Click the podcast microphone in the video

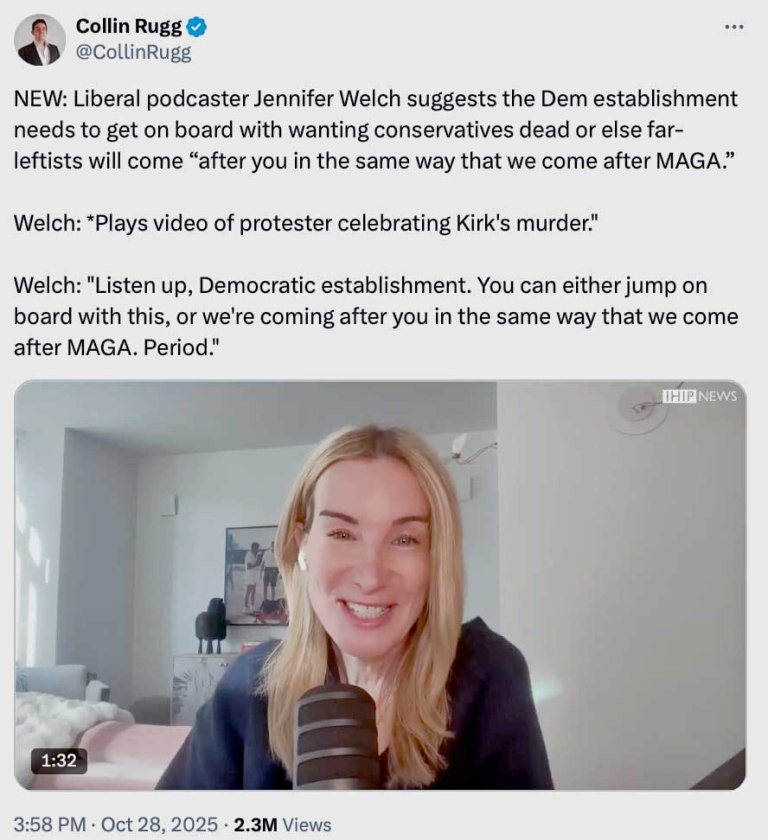point(337,737)
